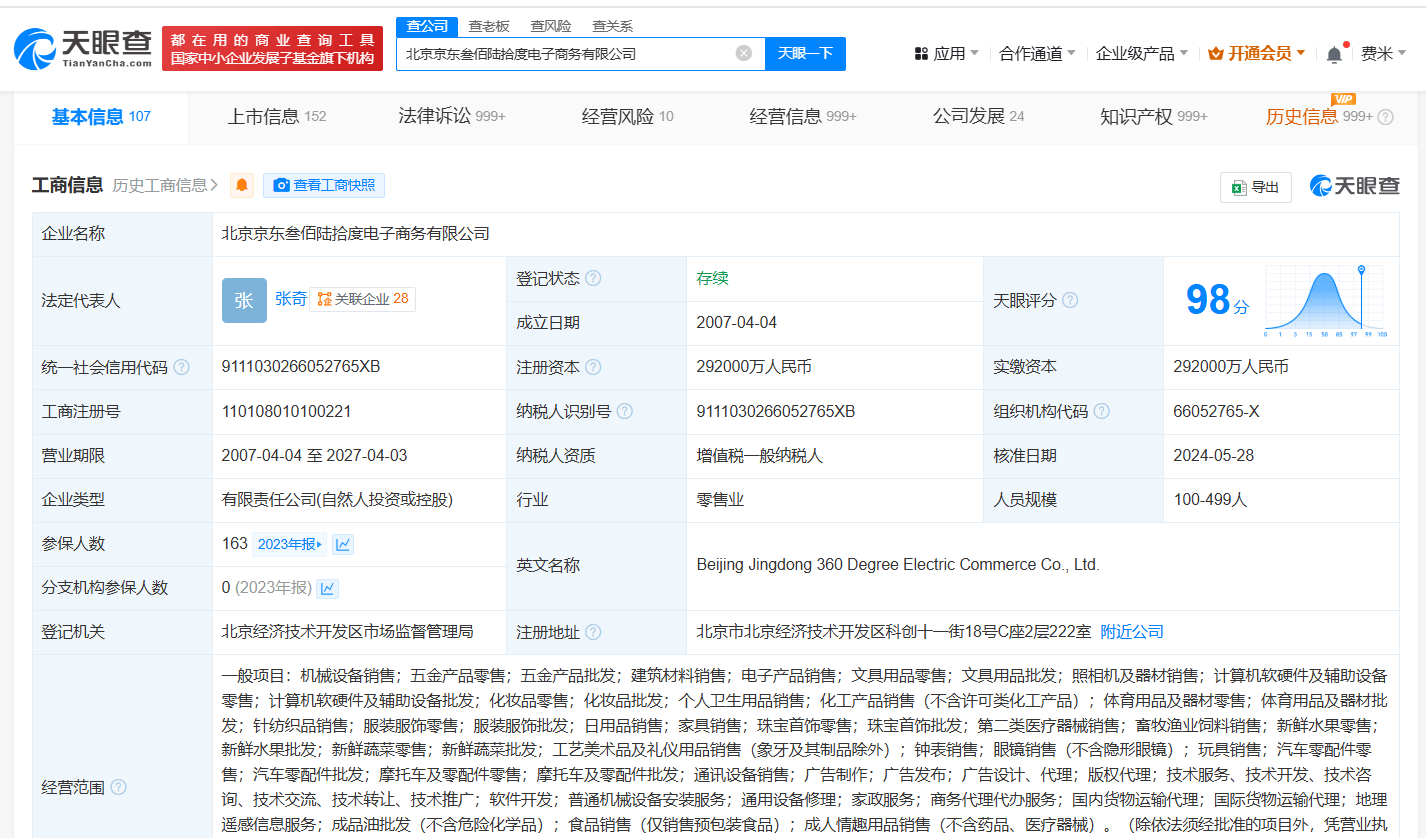The height and width of the screenshot is (838, 1426).
Task: Open the 开通会员 dropdown
Action: (1256, 54)
